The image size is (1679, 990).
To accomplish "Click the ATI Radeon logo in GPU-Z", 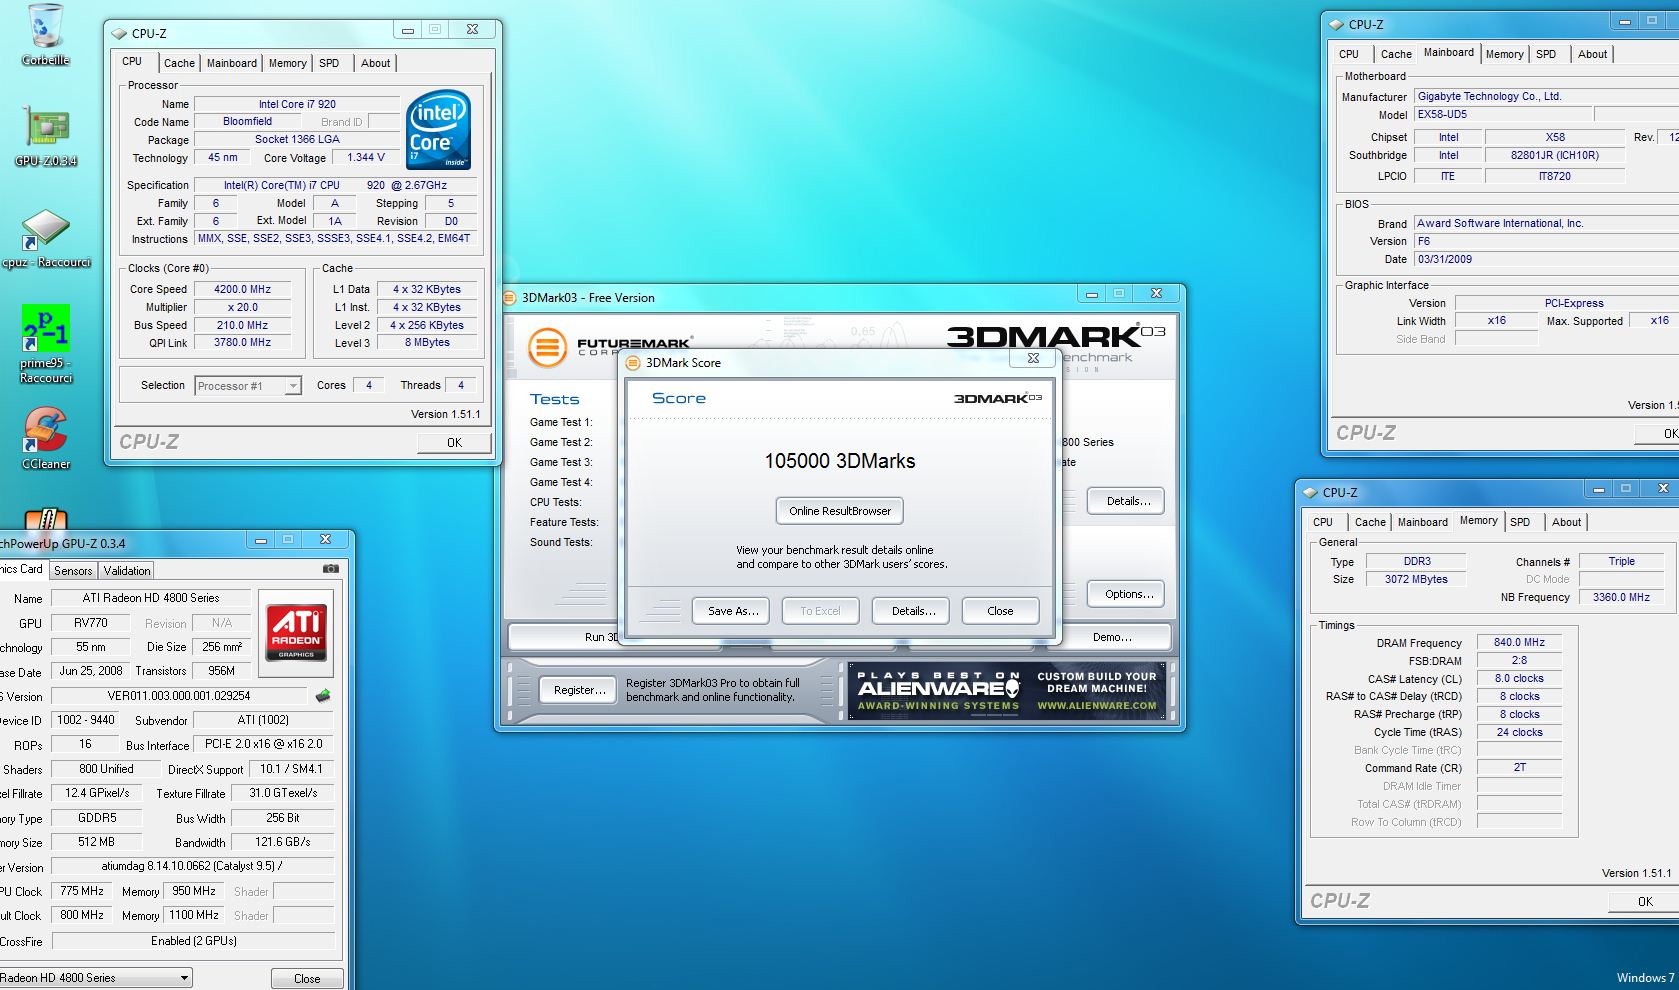I will pyautogui.click(x=296, y=632).
